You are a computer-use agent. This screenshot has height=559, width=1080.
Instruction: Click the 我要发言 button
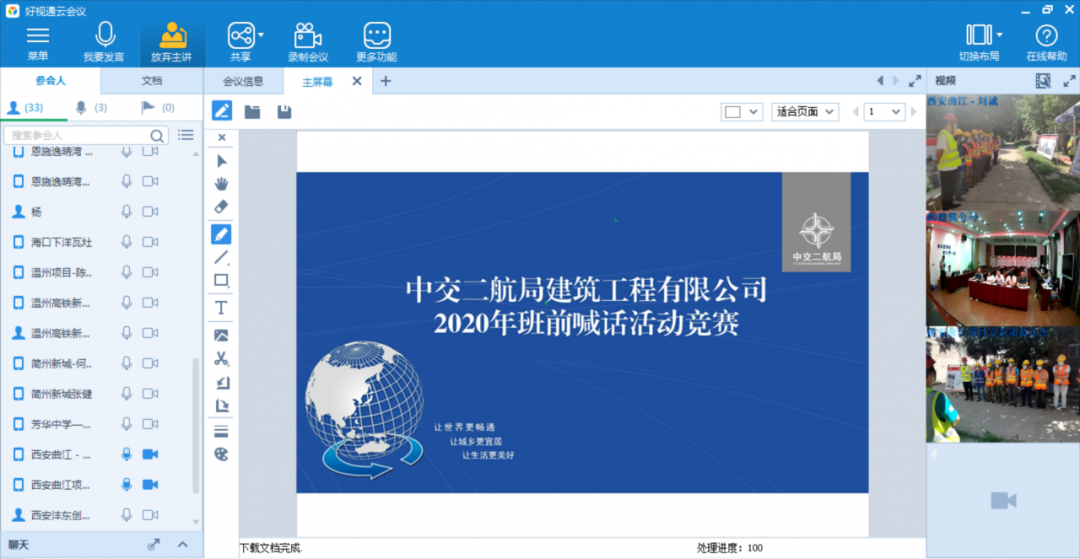tap(104, 42)
